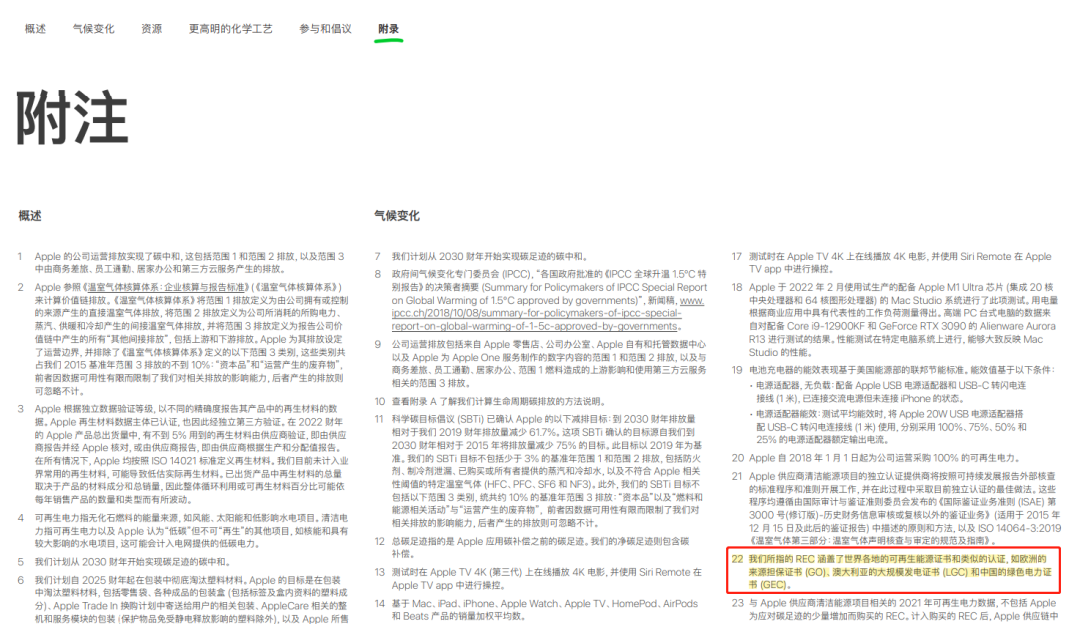The image size is (1080, 624).
Task: Select the 资源 tab in top navigation
Action: (151, 29)
